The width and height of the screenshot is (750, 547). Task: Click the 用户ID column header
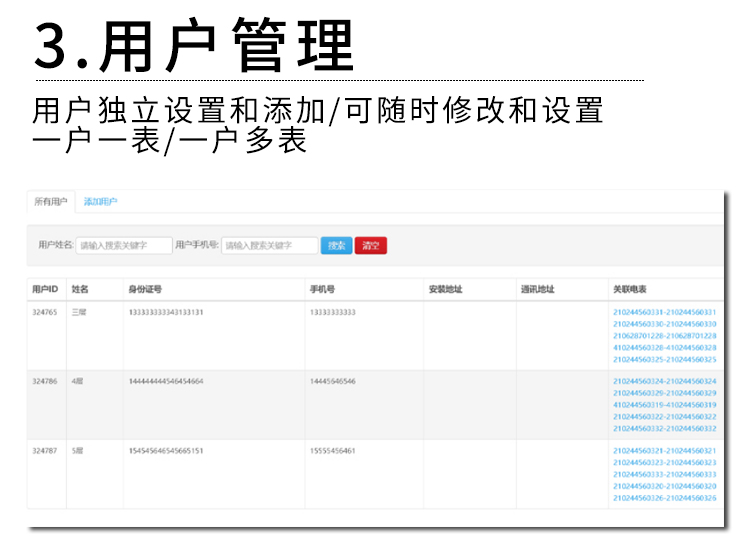[x=45, y=289]
